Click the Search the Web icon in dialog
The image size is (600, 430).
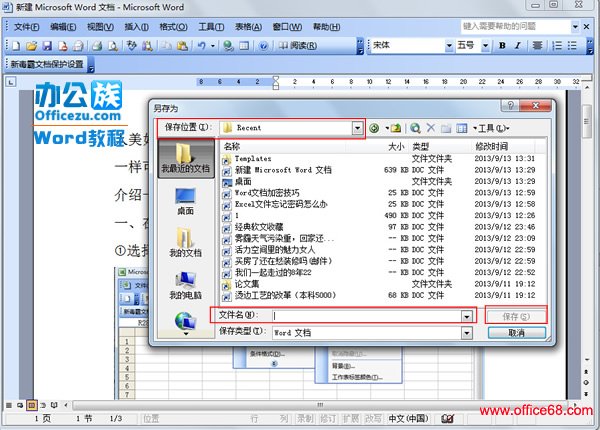[x=415, y=128]
